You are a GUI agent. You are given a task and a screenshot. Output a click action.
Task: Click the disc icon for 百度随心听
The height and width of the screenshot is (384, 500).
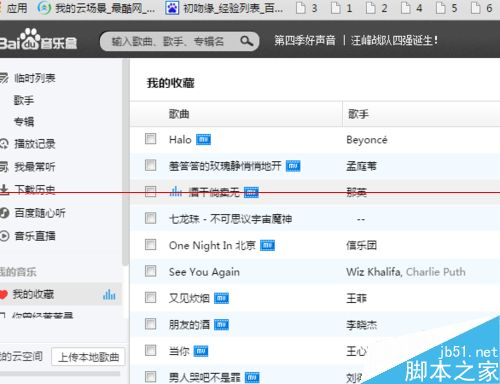click(x=4, y=213)
